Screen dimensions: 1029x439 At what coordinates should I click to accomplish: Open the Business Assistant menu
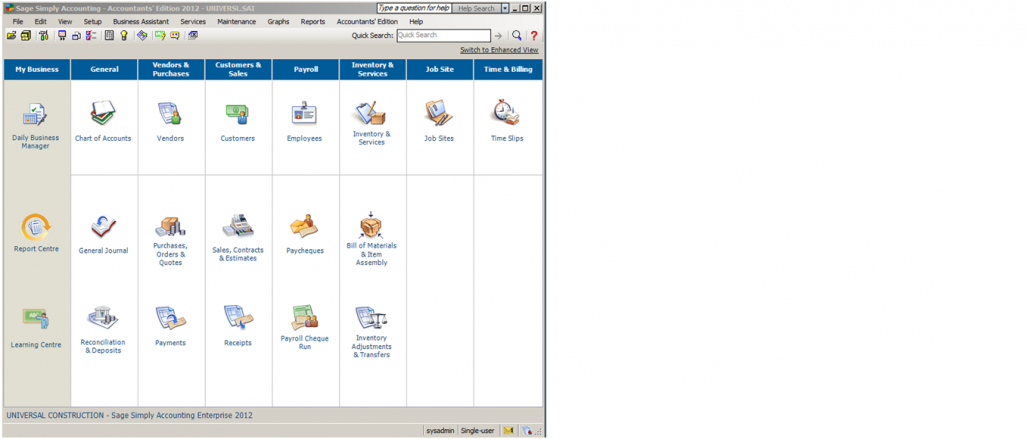(140, 22)
